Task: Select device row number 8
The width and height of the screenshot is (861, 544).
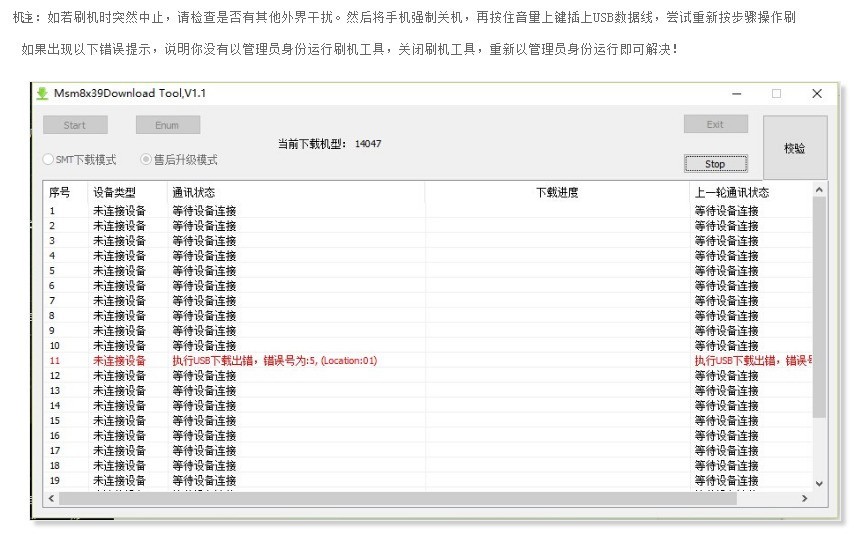Action: 428,316
